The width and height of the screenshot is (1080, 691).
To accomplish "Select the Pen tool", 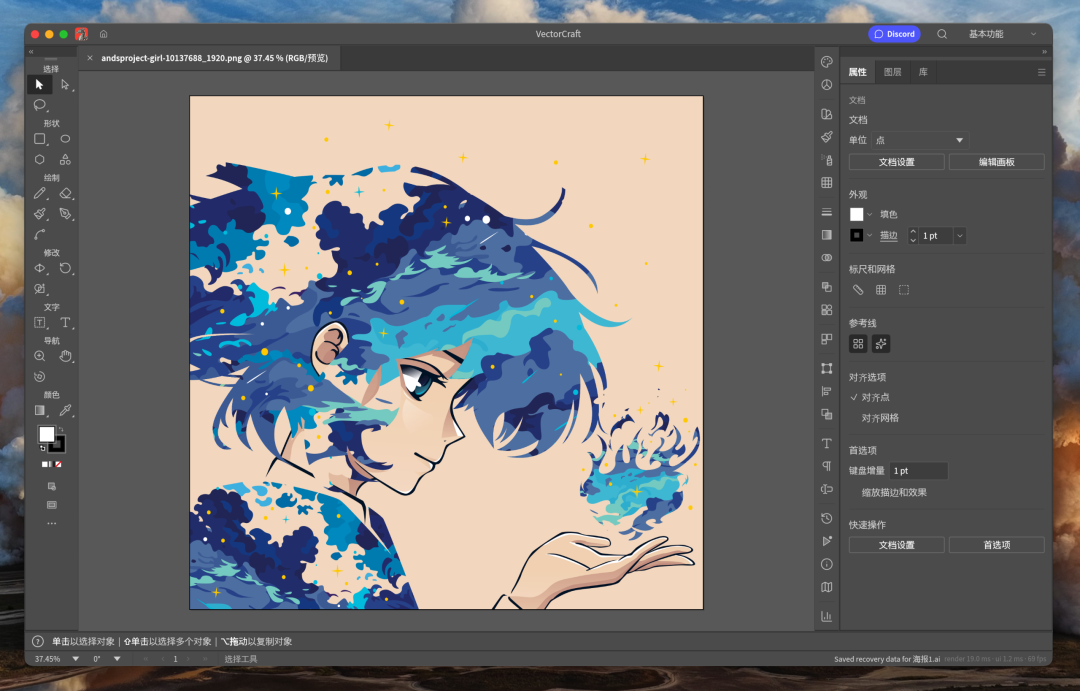I will (x=65, y=214).
